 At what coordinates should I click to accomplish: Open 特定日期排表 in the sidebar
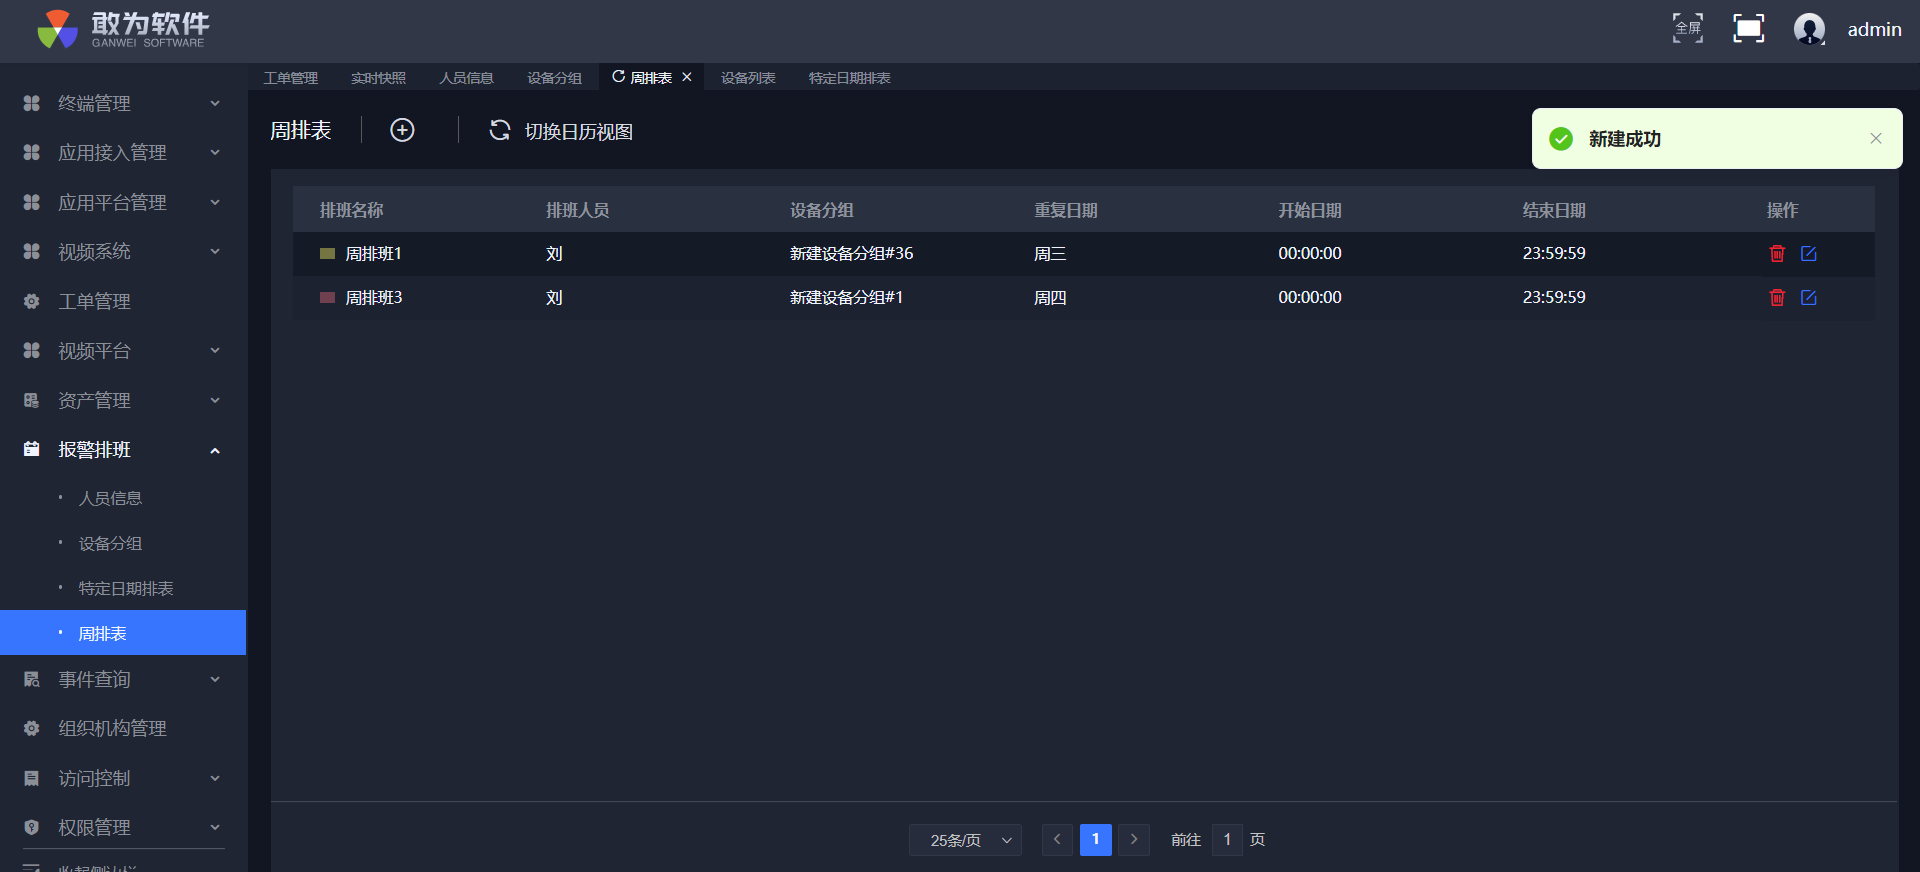tap(126, 589)
